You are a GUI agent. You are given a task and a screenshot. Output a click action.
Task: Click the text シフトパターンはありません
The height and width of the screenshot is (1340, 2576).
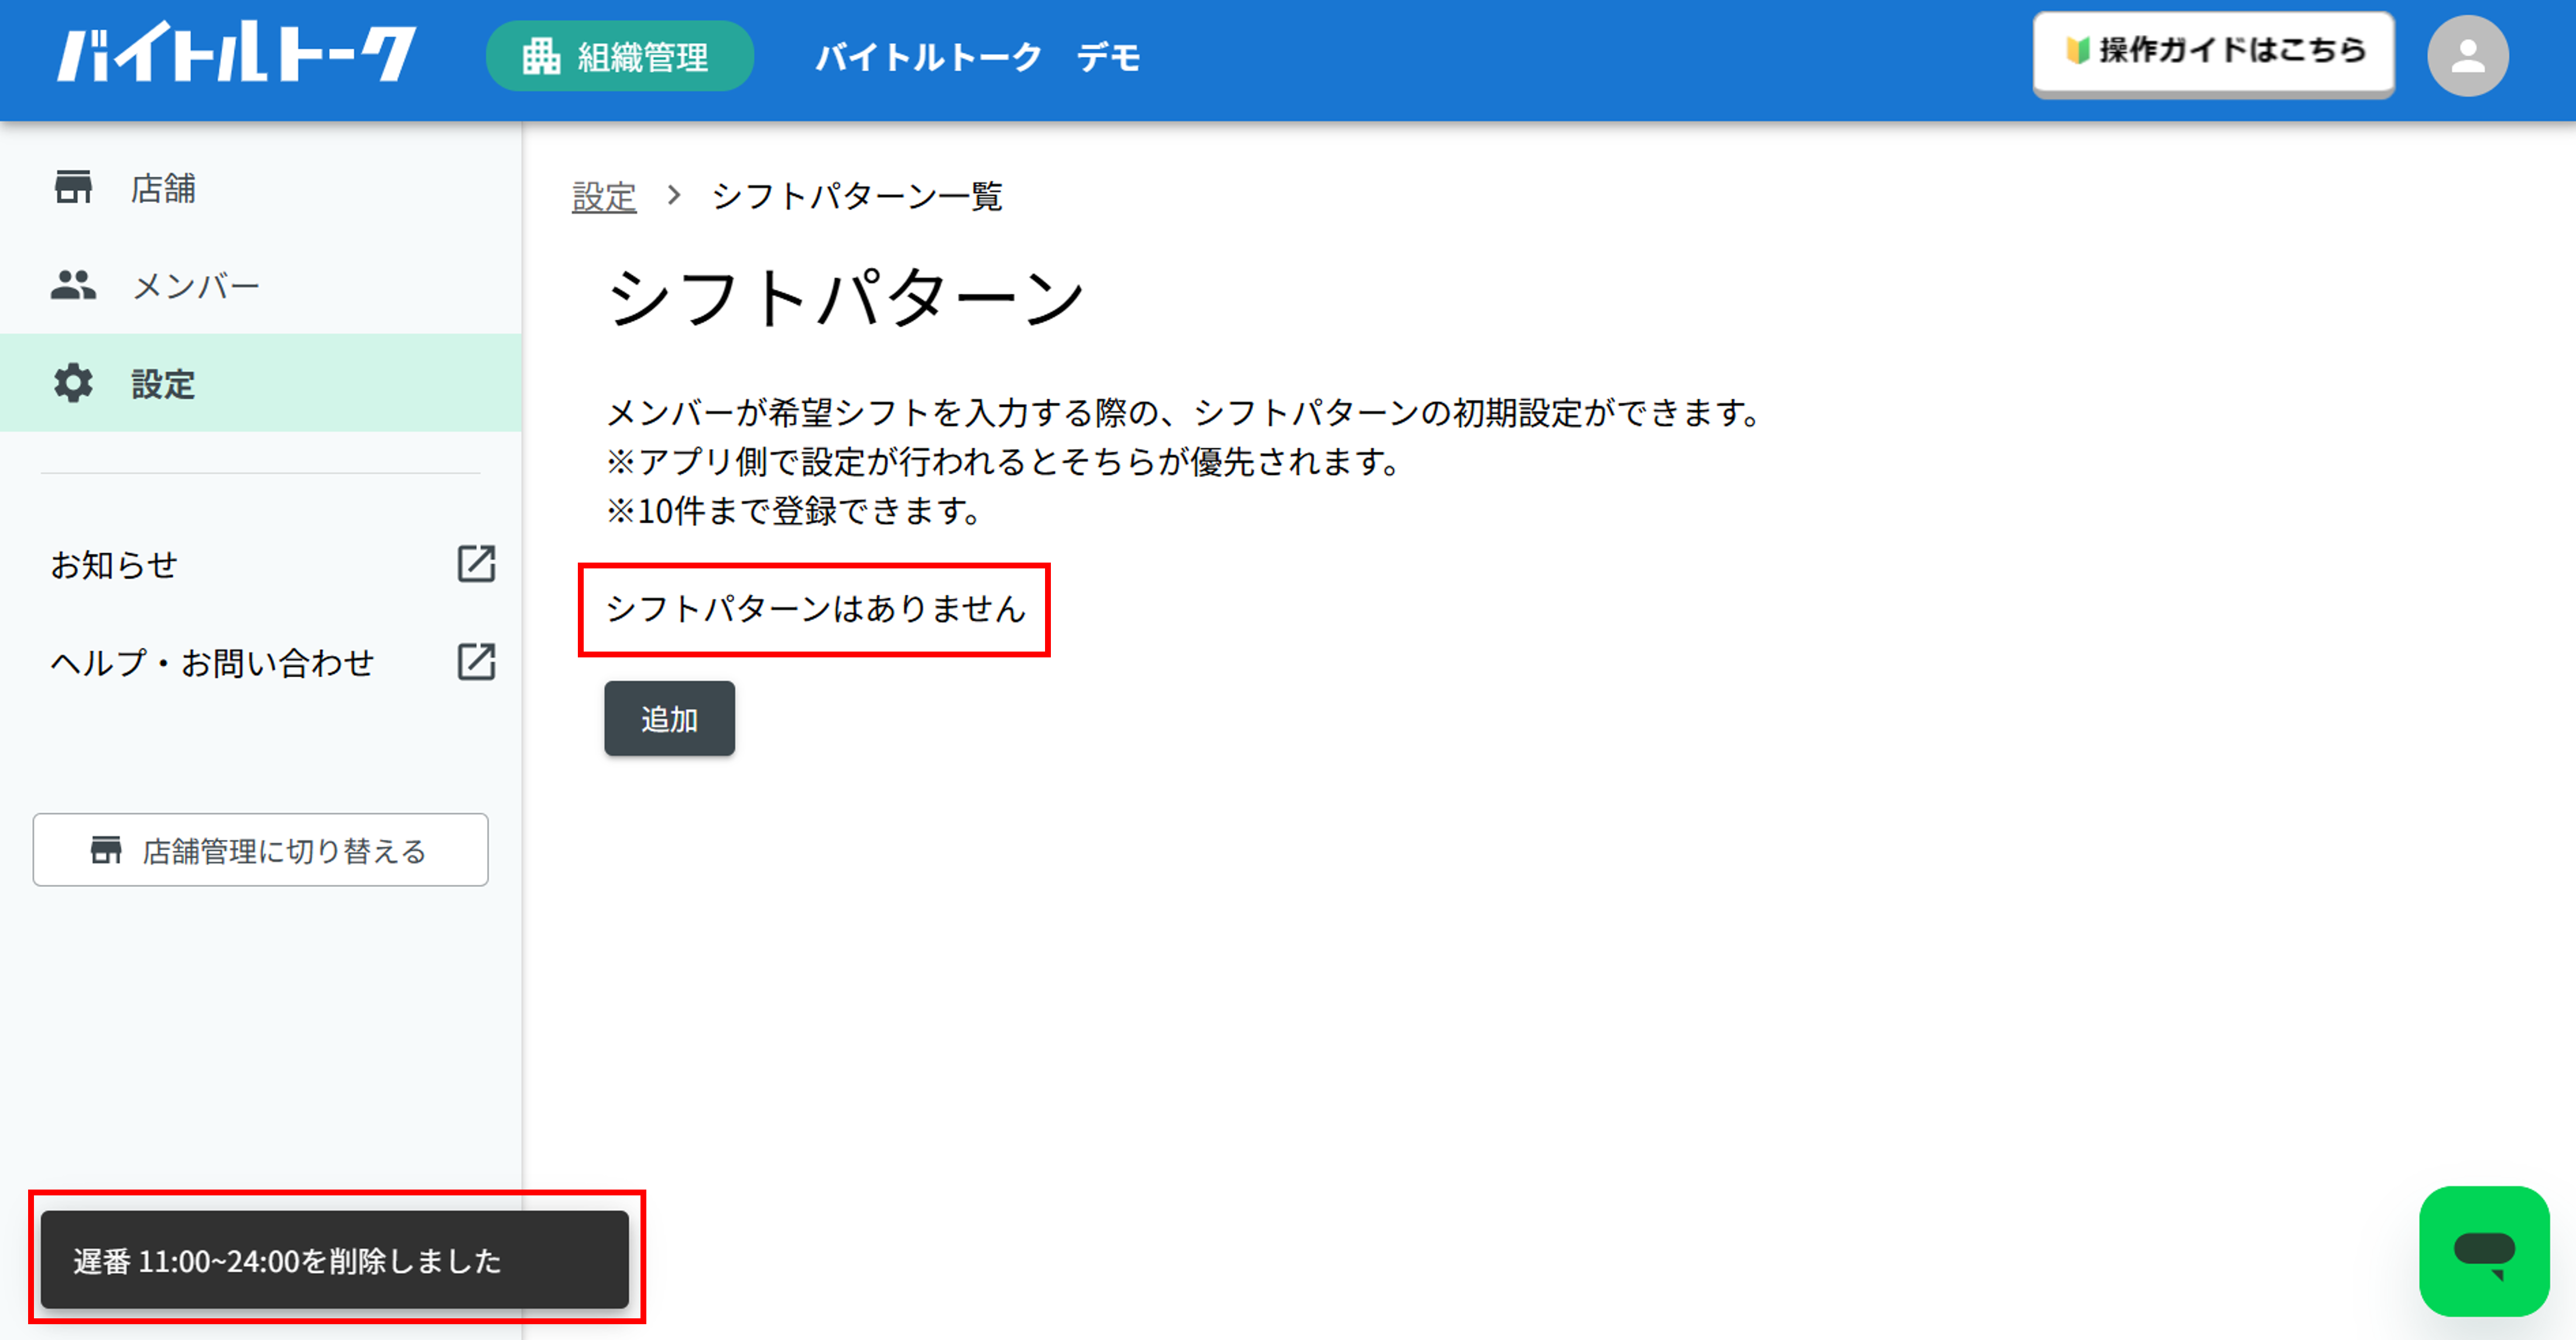[x=816, y=608]
